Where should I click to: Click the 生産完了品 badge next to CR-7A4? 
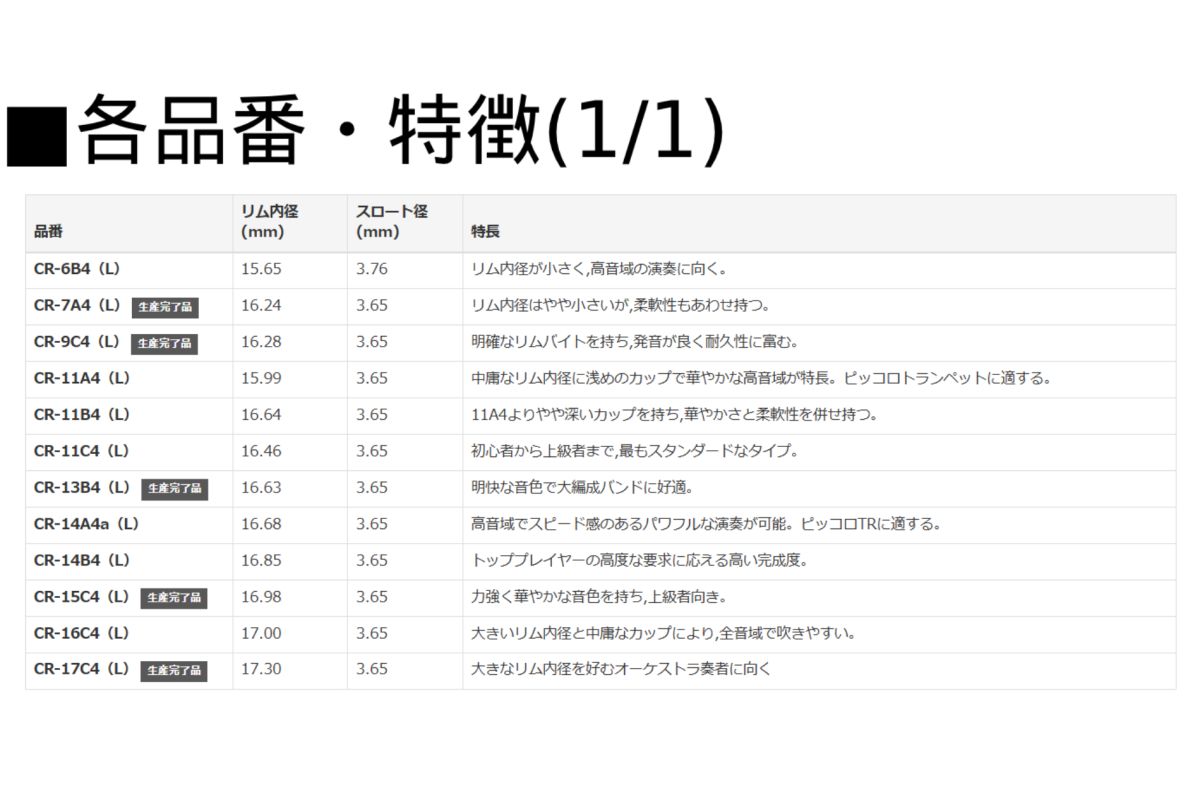[x=165, y=307]
